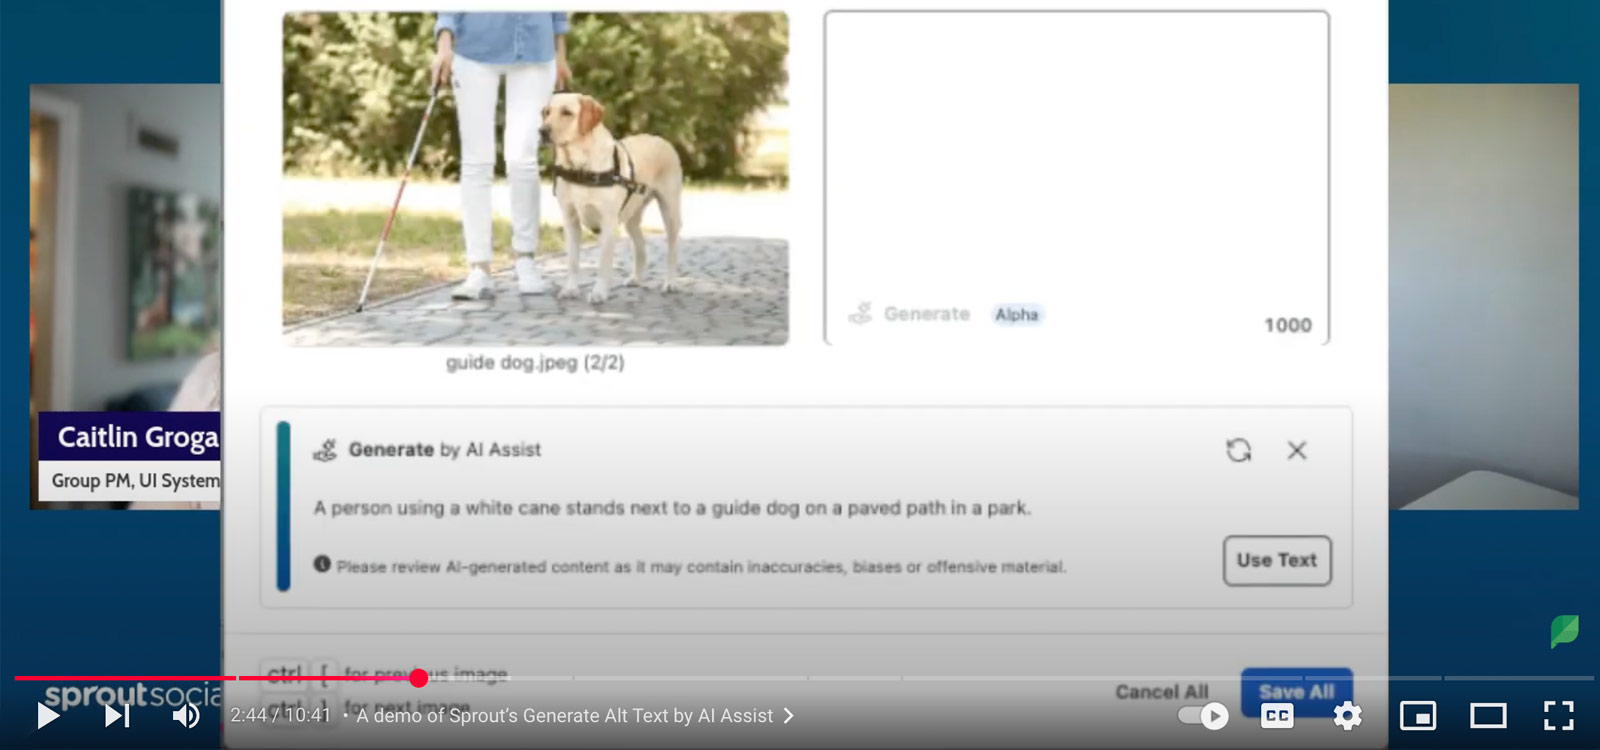Viewport: 1600px width, 750px height.
Task: Play the video
Action: click(47, 716)
